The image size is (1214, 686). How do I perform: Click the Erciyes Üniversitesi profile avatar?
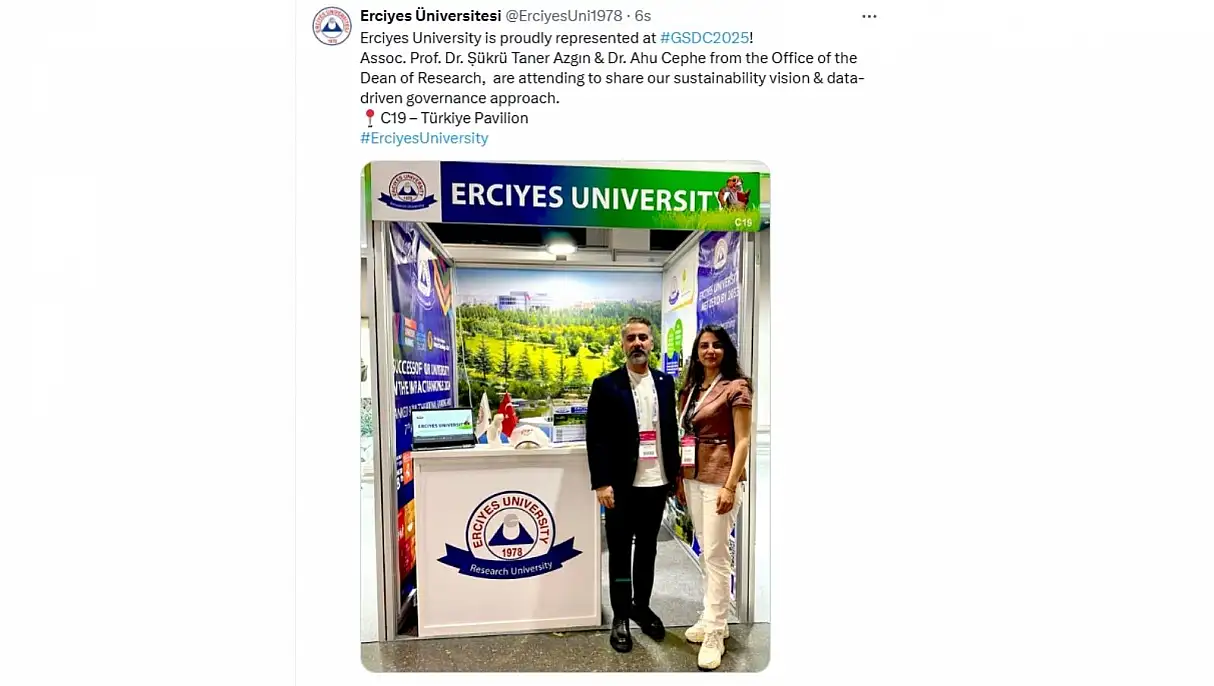pyautogui.click(x=332, y=26)
